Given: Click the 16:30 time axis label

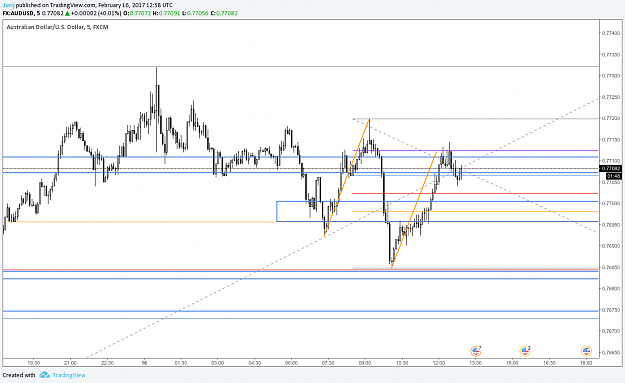Looking at the screenshot, I should (x=549, y=363).
